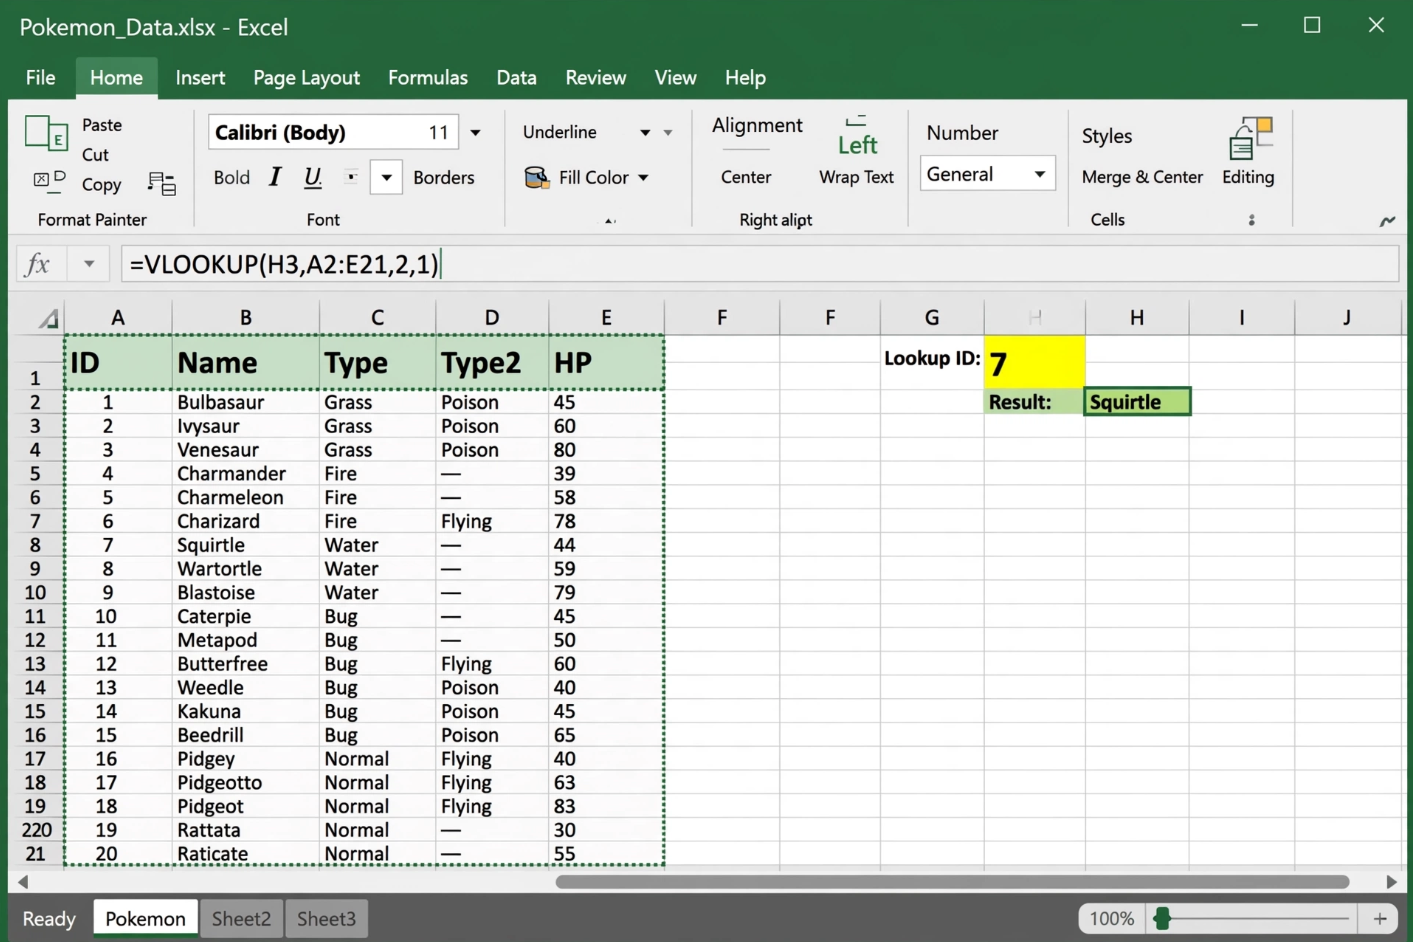Open the File menu
Viewport: 1413px width, 942px height.
(40, 77)
